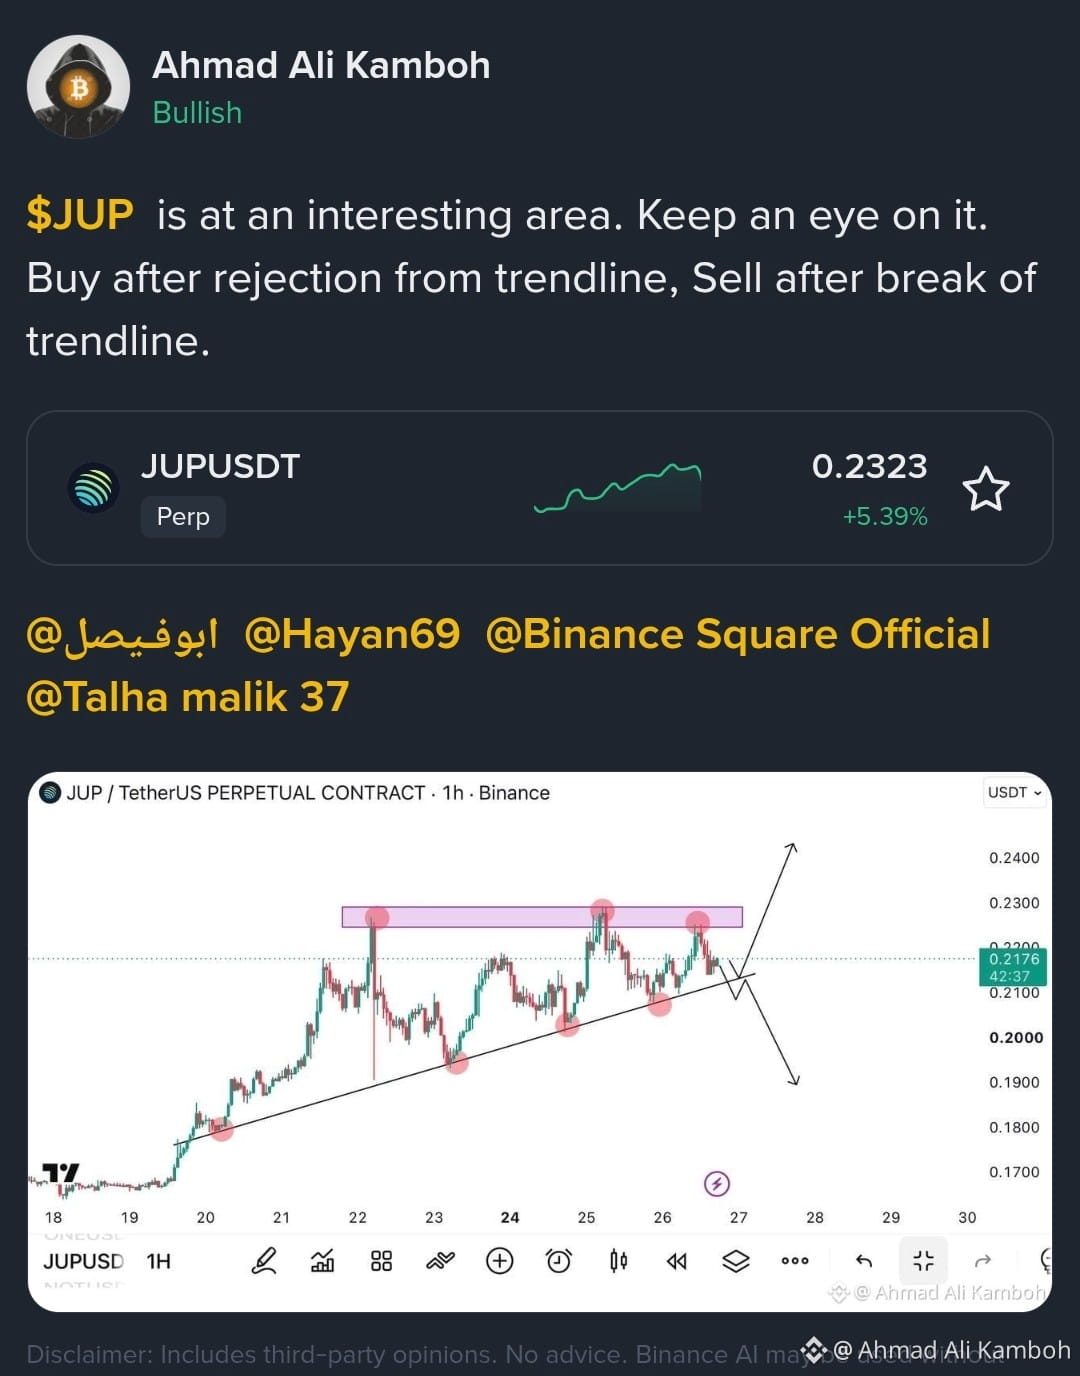Click the purple lightning event marker
This screenshot has height=1376, width=1080.
[717, 1184]
